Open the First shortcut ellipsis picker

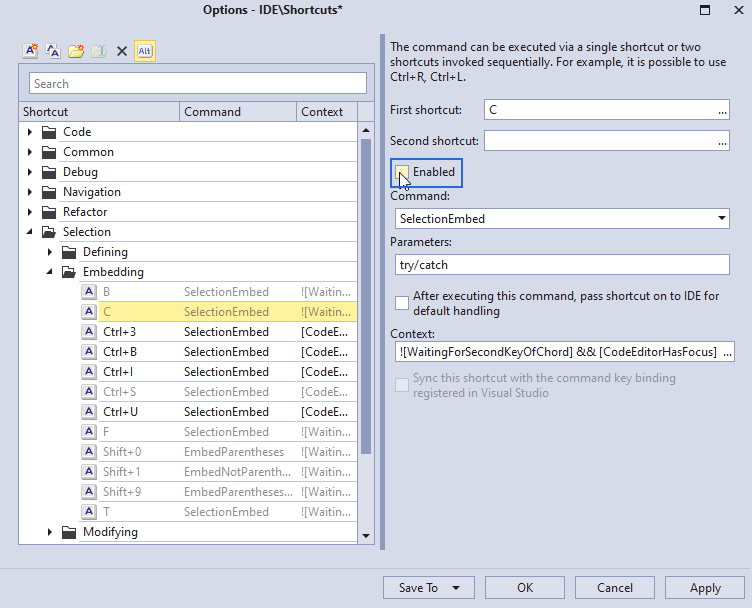[722, 110]
